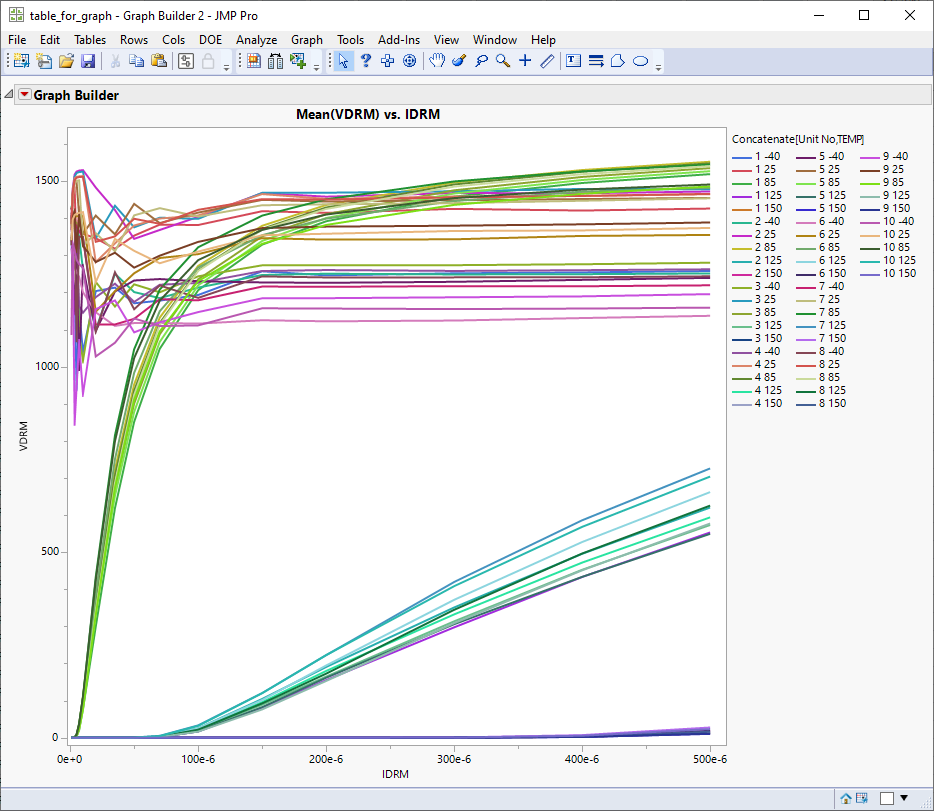Image resolution: width=934 pixels, height=811 pixels.
Task: Open the Add-Ins menu
Action: click(398, 40)
